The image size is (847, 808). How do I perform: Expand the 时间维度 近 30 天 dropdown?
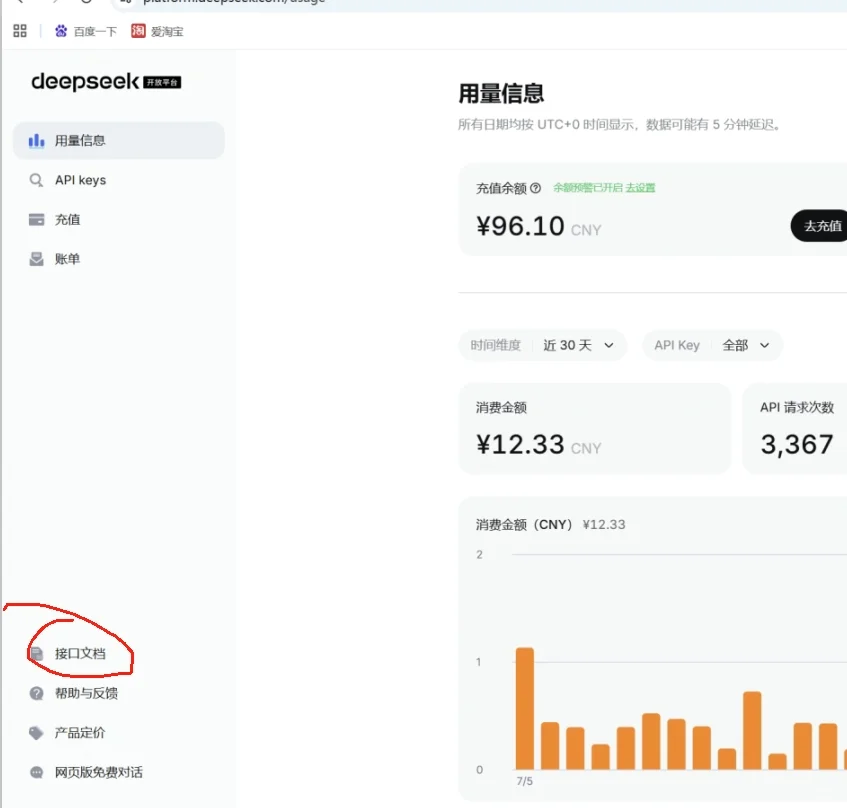click(542, 345)
